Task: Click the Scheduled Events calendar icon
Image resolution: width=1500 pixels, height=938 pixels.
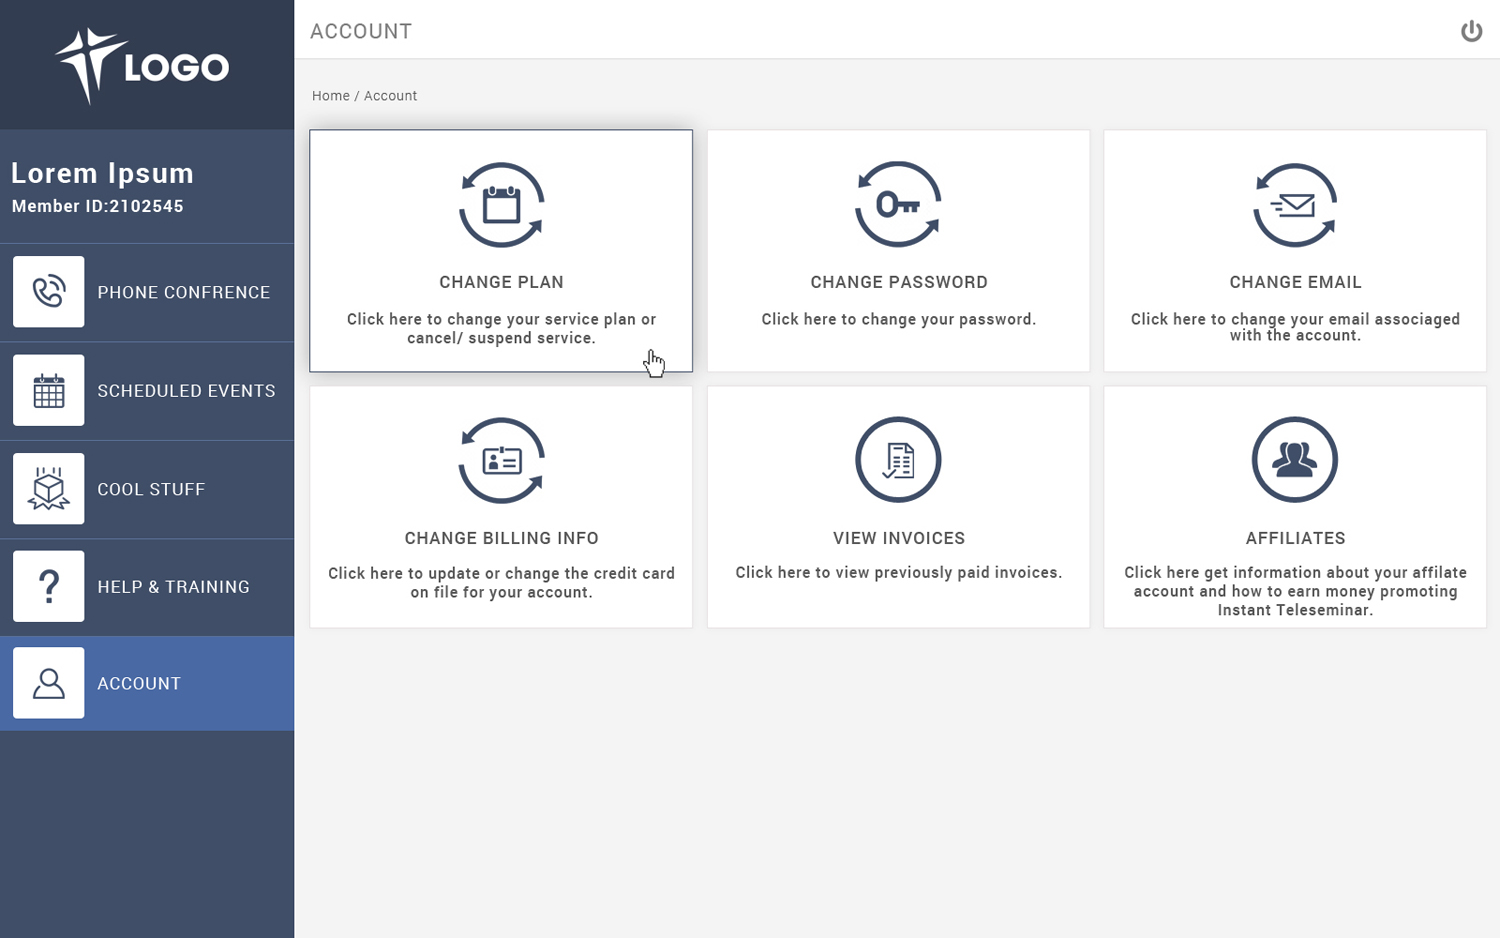Action: (x=48, y=390)
